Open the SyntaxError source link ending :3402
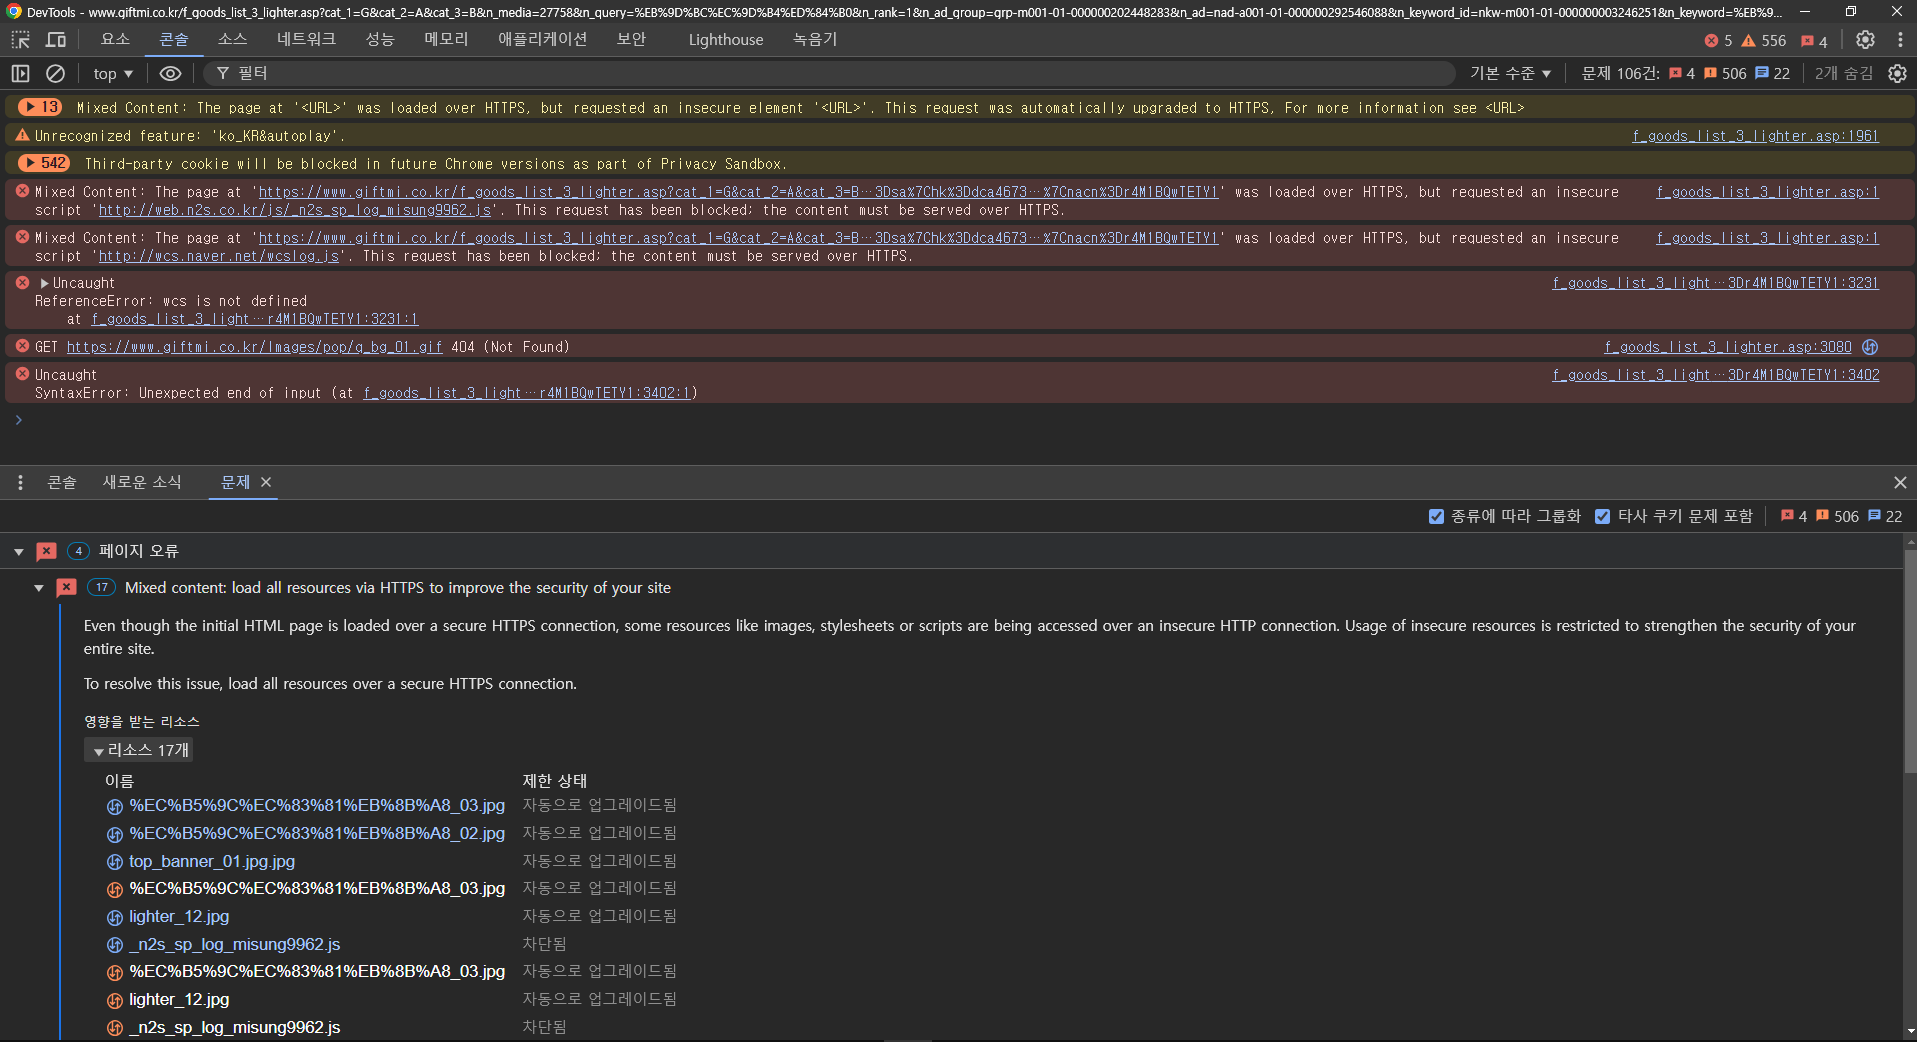 [1716, 375]
